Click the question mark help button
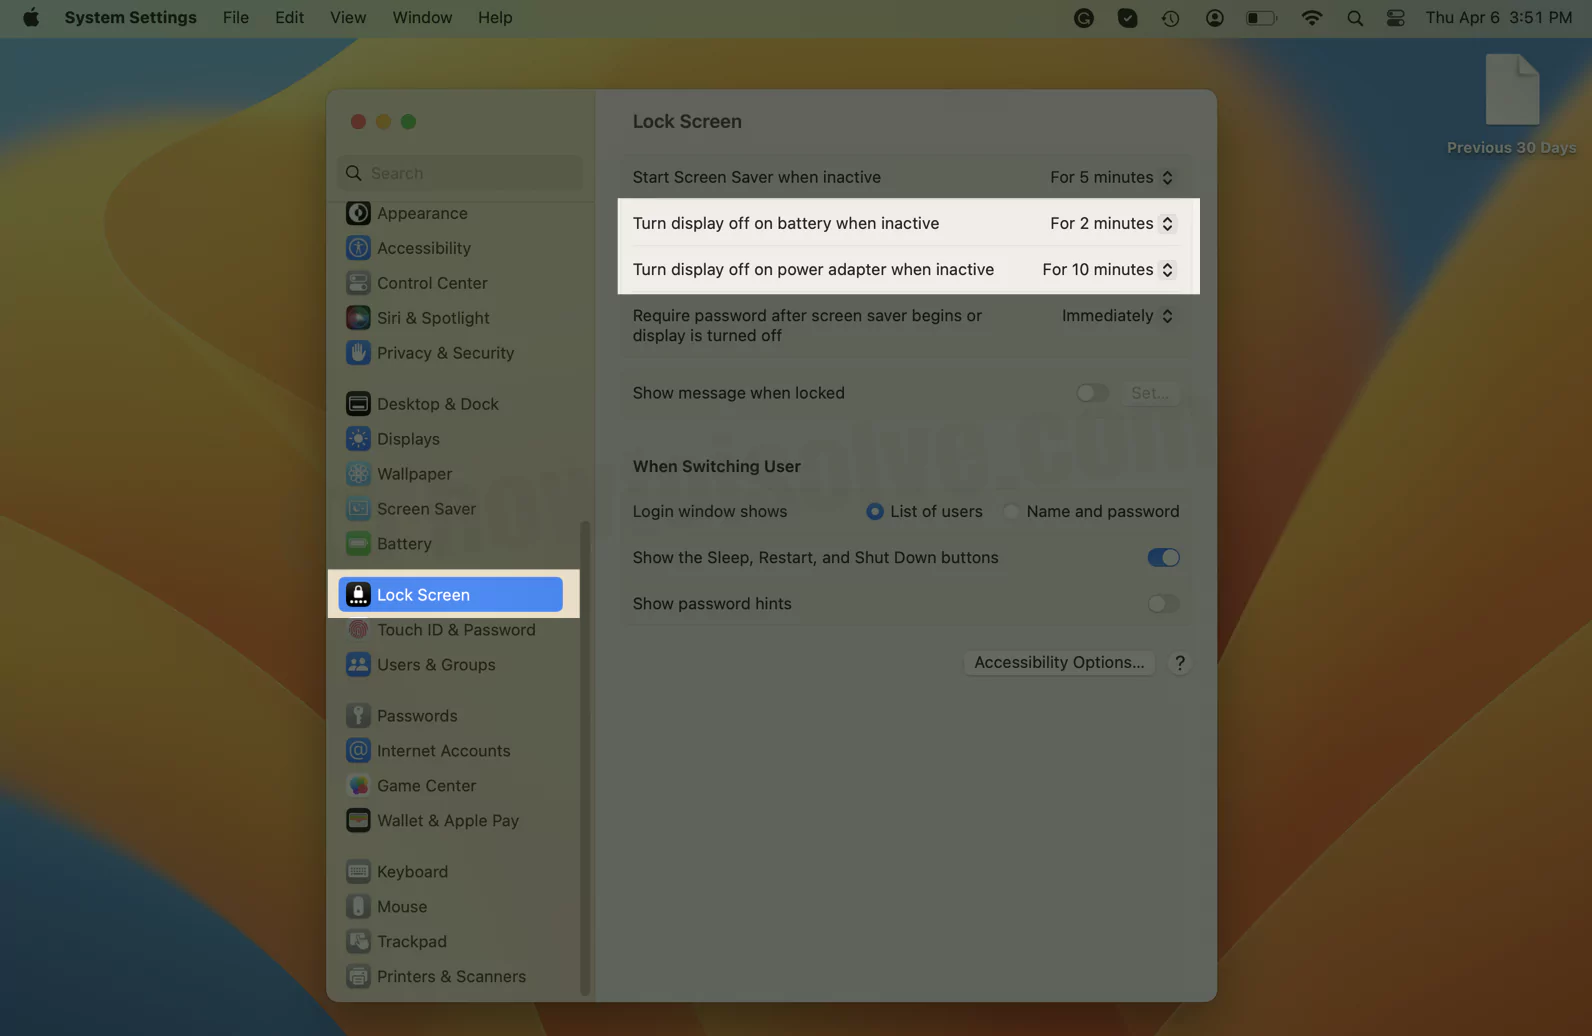 coord(1180,663)
